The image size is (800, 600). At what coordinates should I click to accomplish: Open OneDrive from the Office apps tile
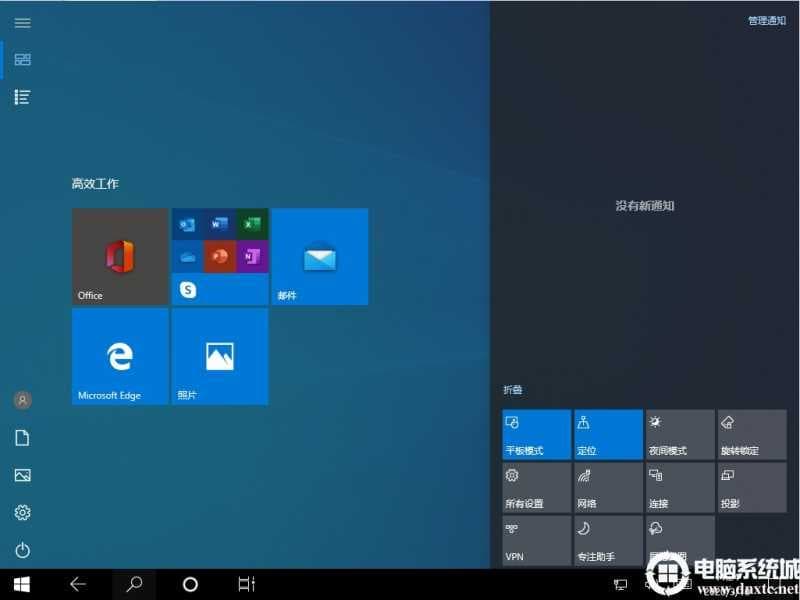[187, 257]
